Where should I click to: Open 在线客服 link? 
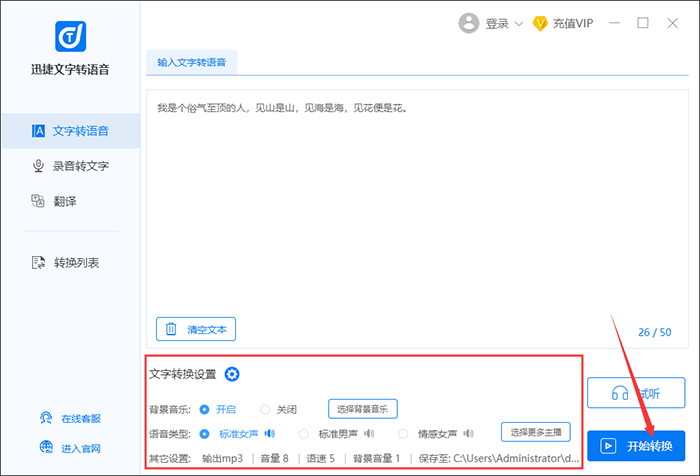(x=81, y=419)
